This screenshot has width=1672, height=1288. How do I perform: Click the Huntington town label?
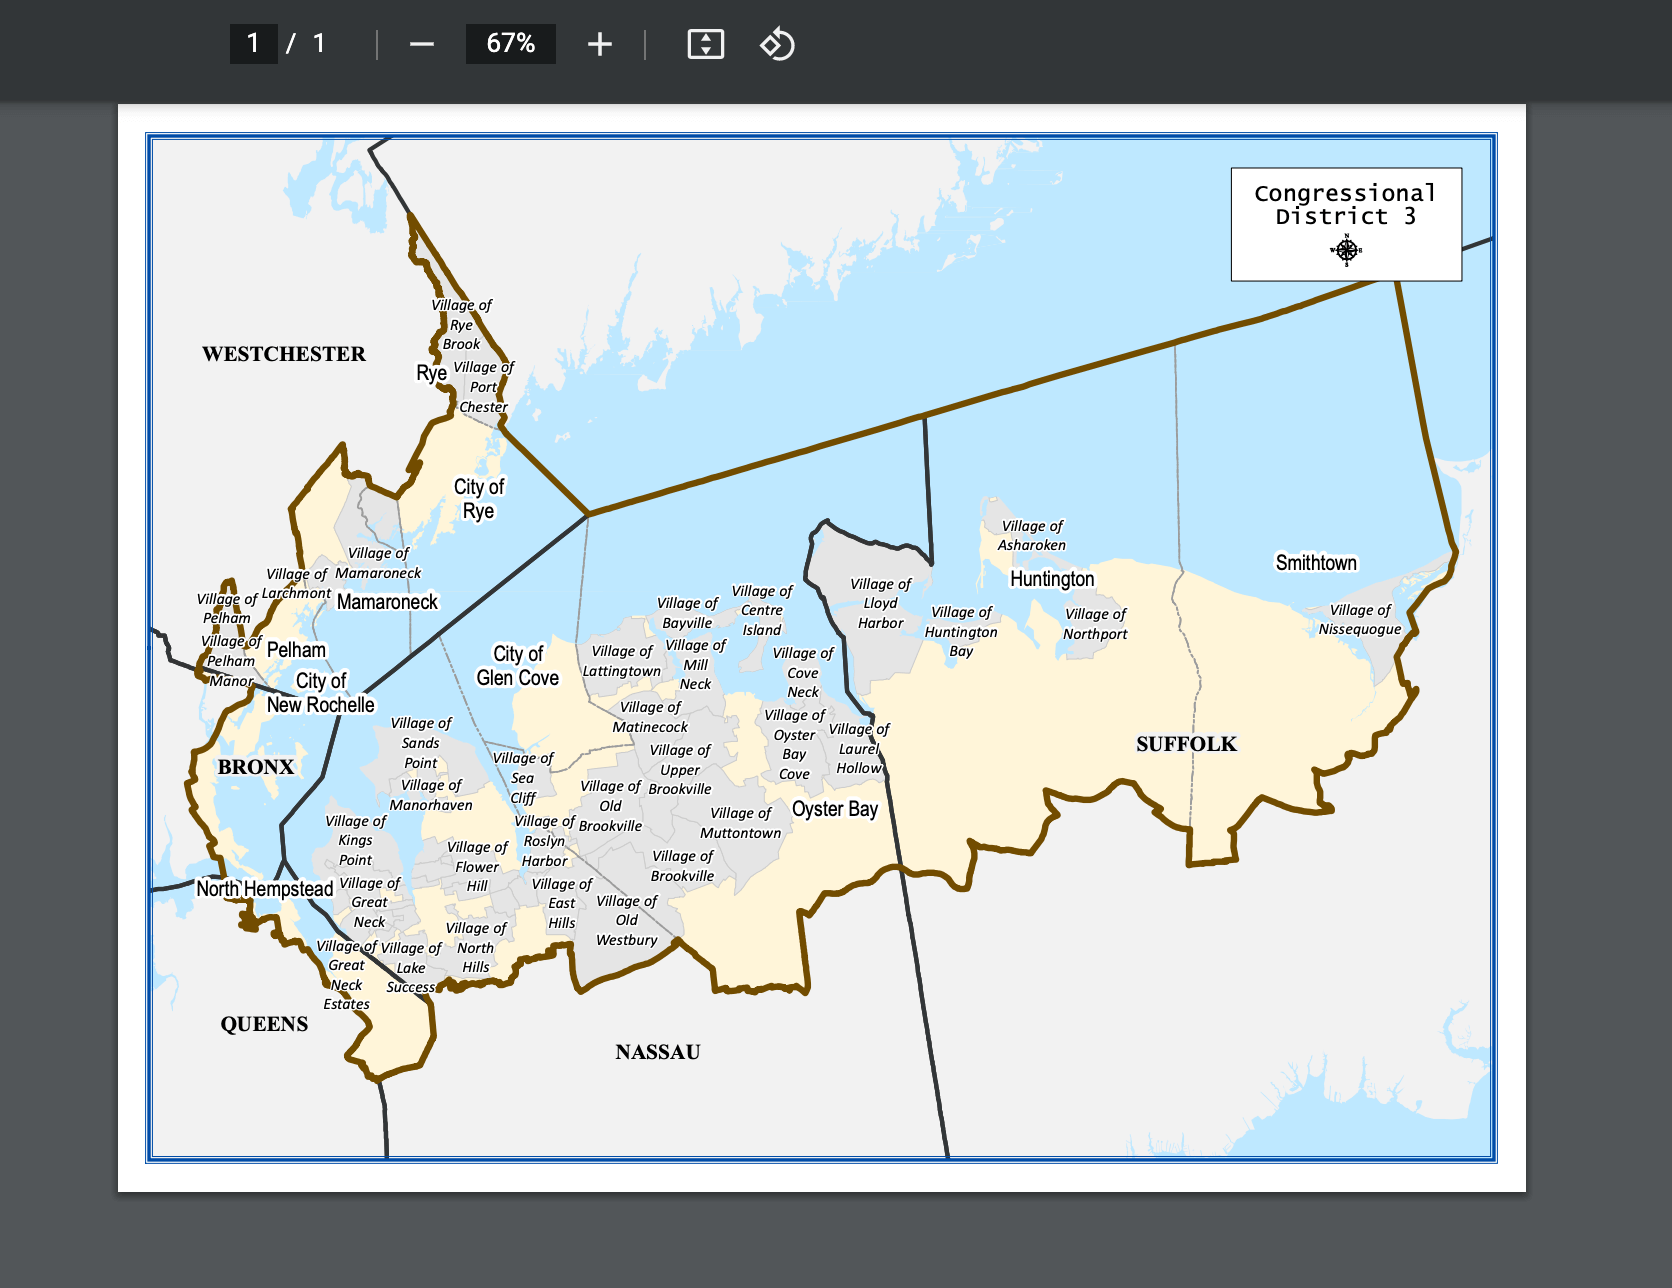[x=1052, y=579]
